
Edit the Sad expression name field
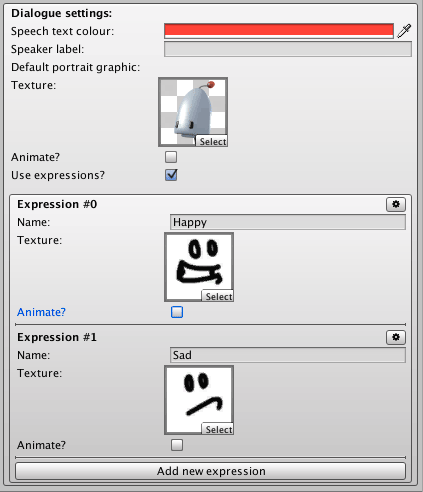point(288,355)
